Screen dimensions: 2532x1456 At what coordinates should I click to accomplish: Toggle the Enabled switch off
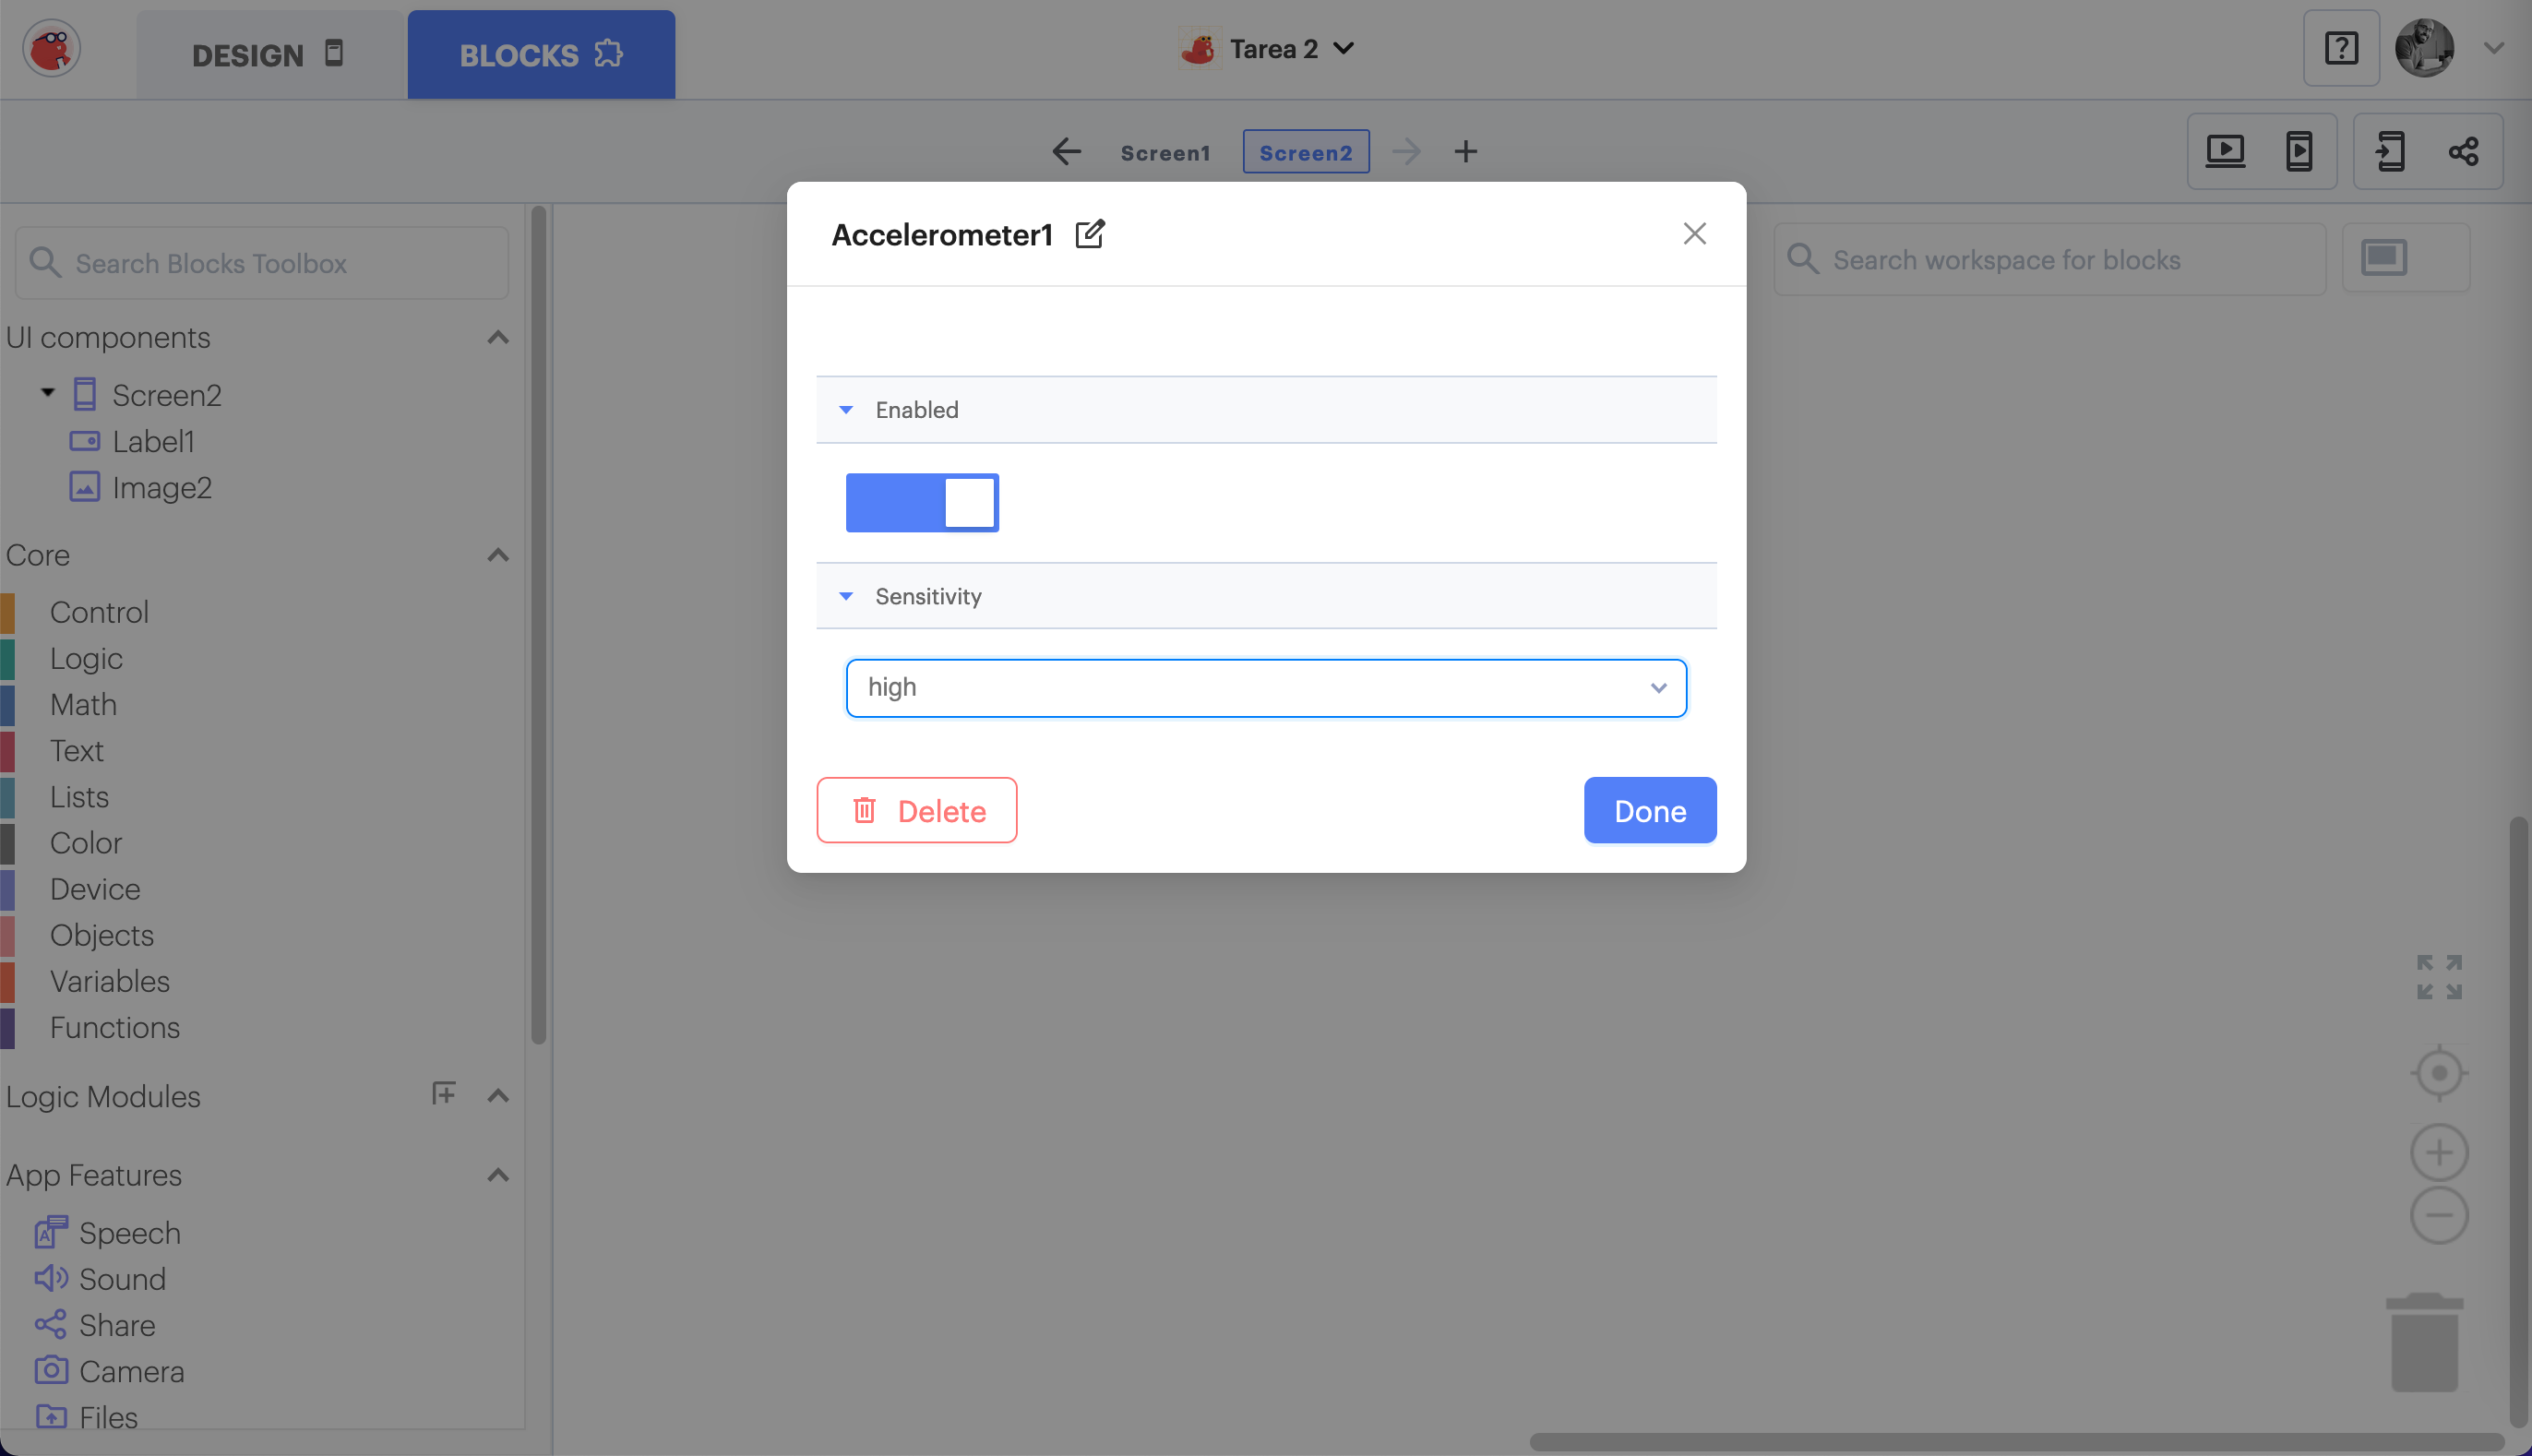pyautogui.click(x=922, y=503)
